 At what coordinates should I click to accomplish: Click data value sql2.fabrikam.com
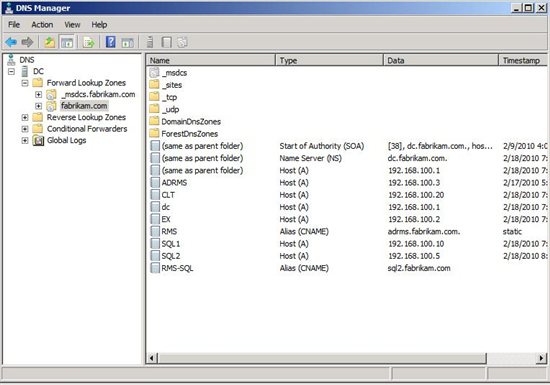(419, 268)
